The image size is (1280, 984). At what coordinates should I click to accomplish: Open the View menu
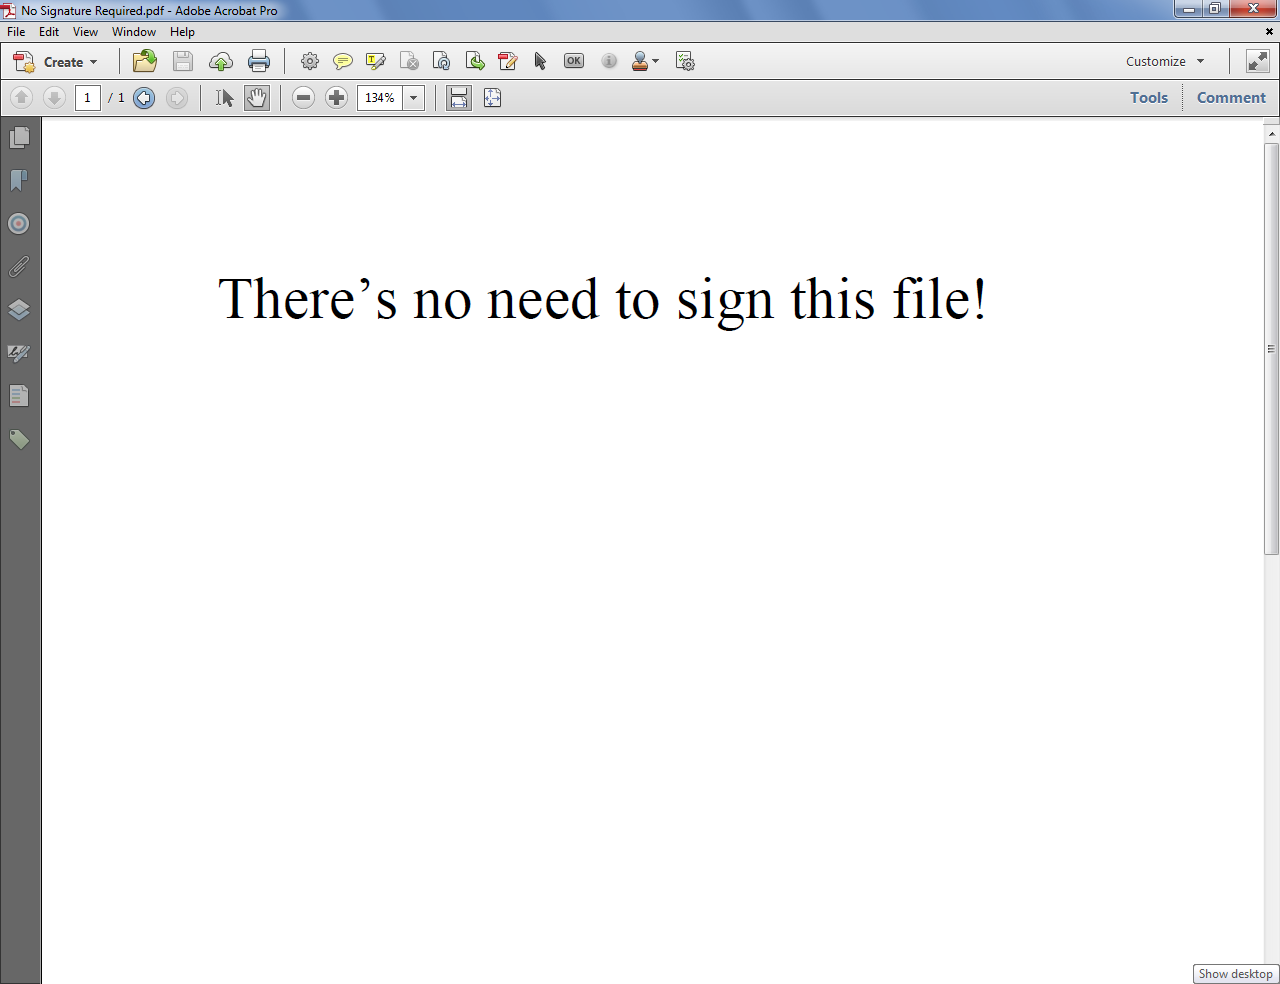pos(85,31)
